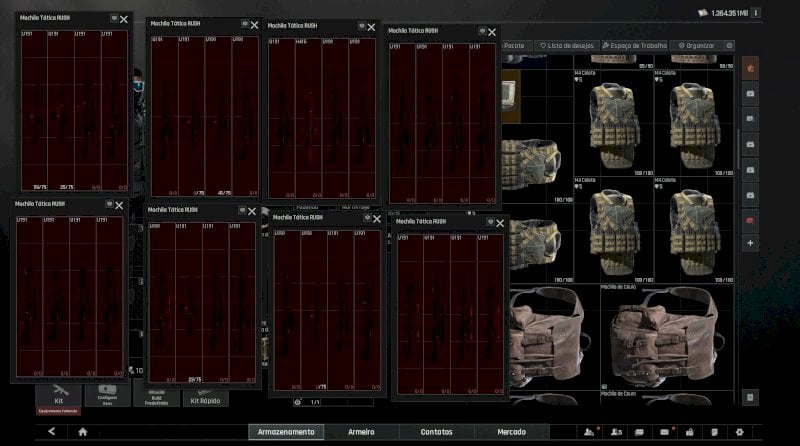Click the icon beside the 1/1 counter
This screenshot has width=800, height=446.
coord(297,402)
